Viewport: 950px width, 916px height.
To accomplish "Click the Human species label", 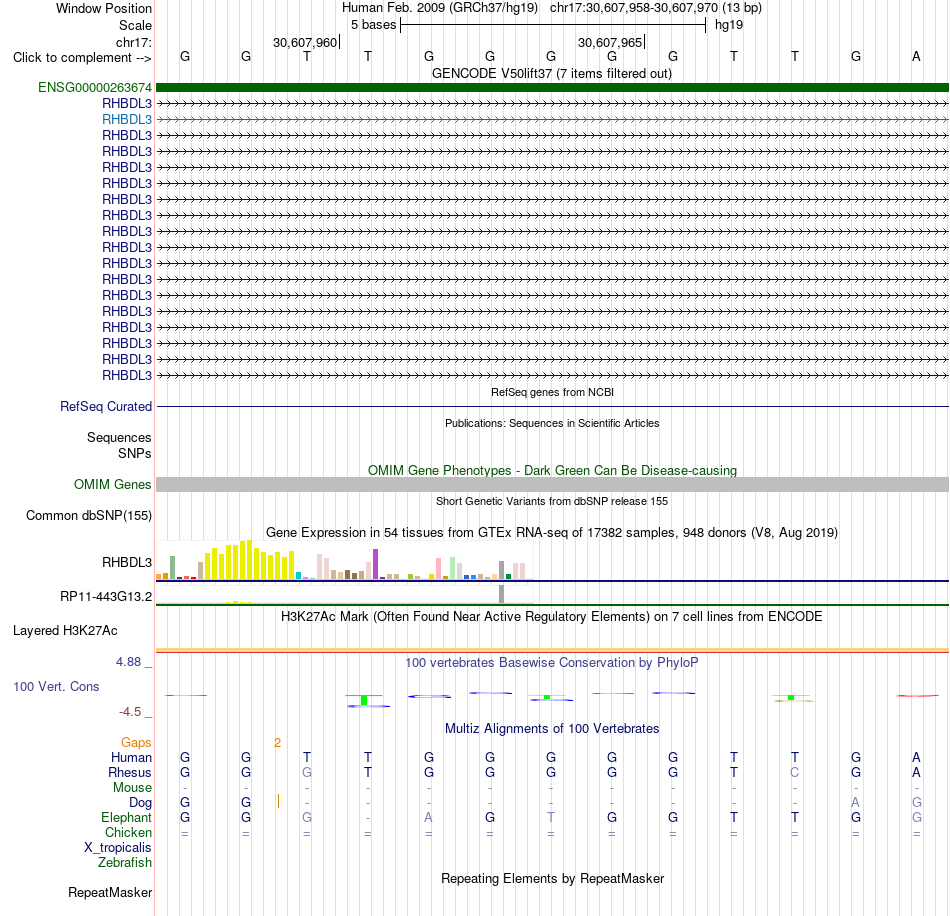I will (x=131, y=758).
